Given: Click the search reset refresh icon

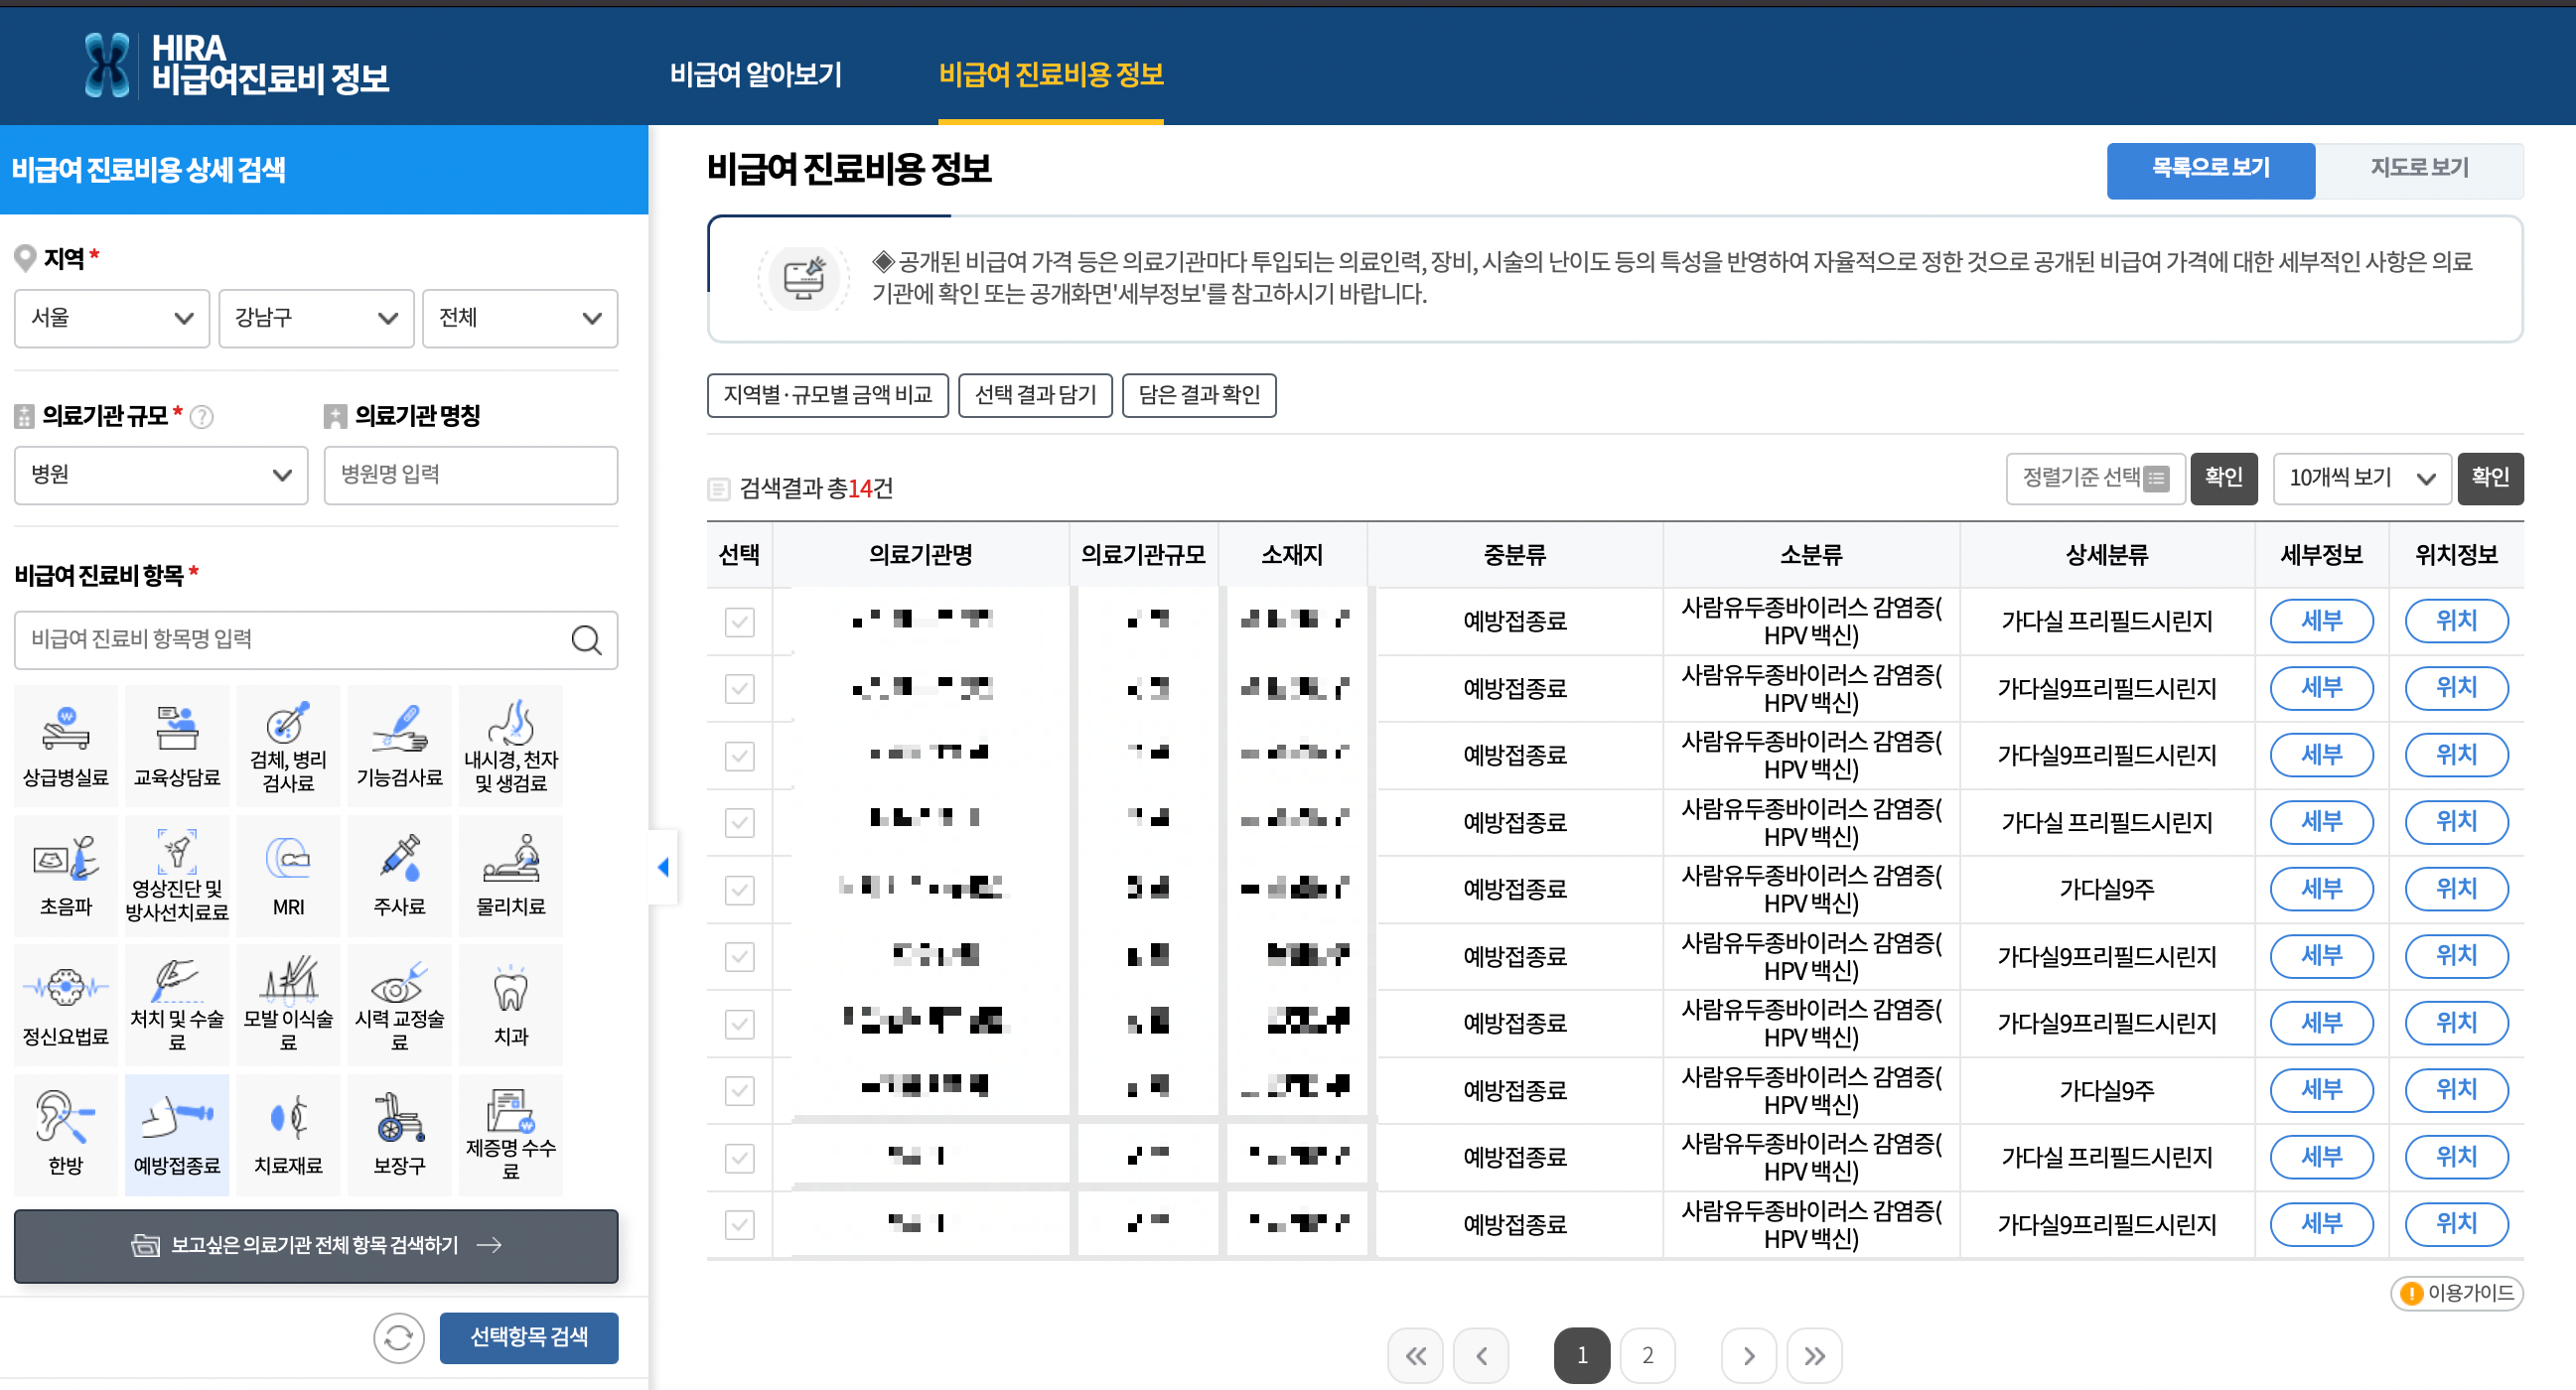Looking at the screenshot, I should tap(398, 1337).
